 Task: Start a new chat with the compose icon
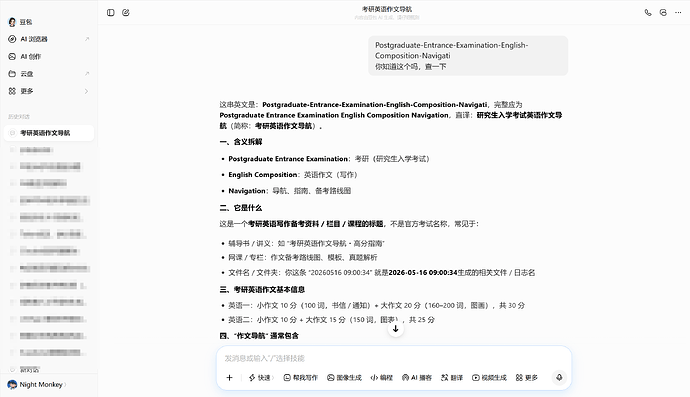(x=126, y=13)
